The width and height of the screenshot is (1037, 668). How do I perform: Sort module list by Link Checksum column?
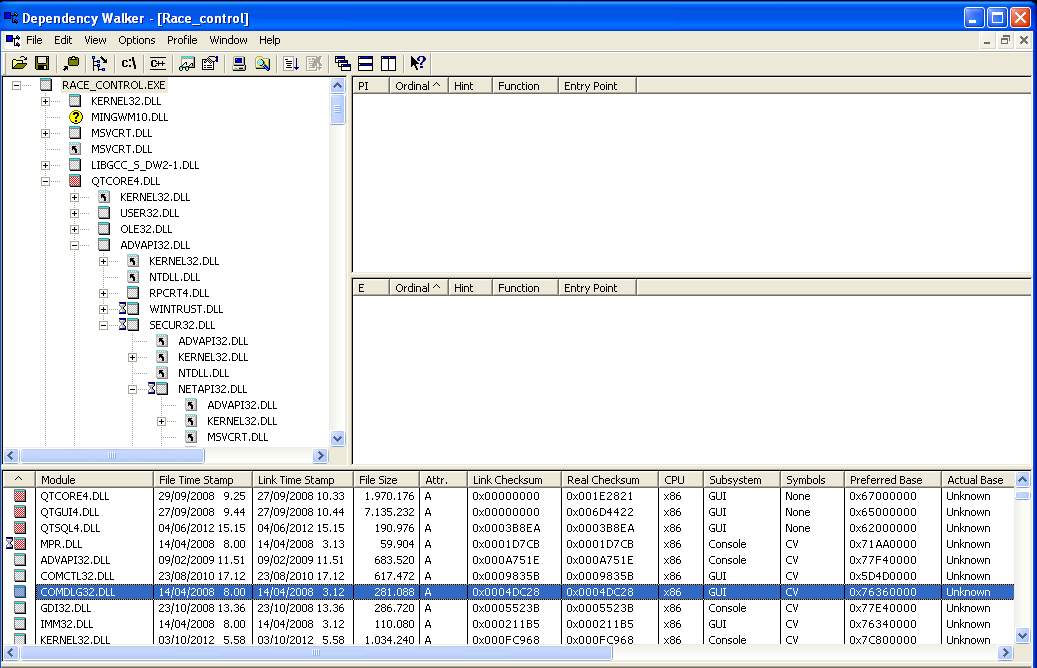tap(514, 480)
